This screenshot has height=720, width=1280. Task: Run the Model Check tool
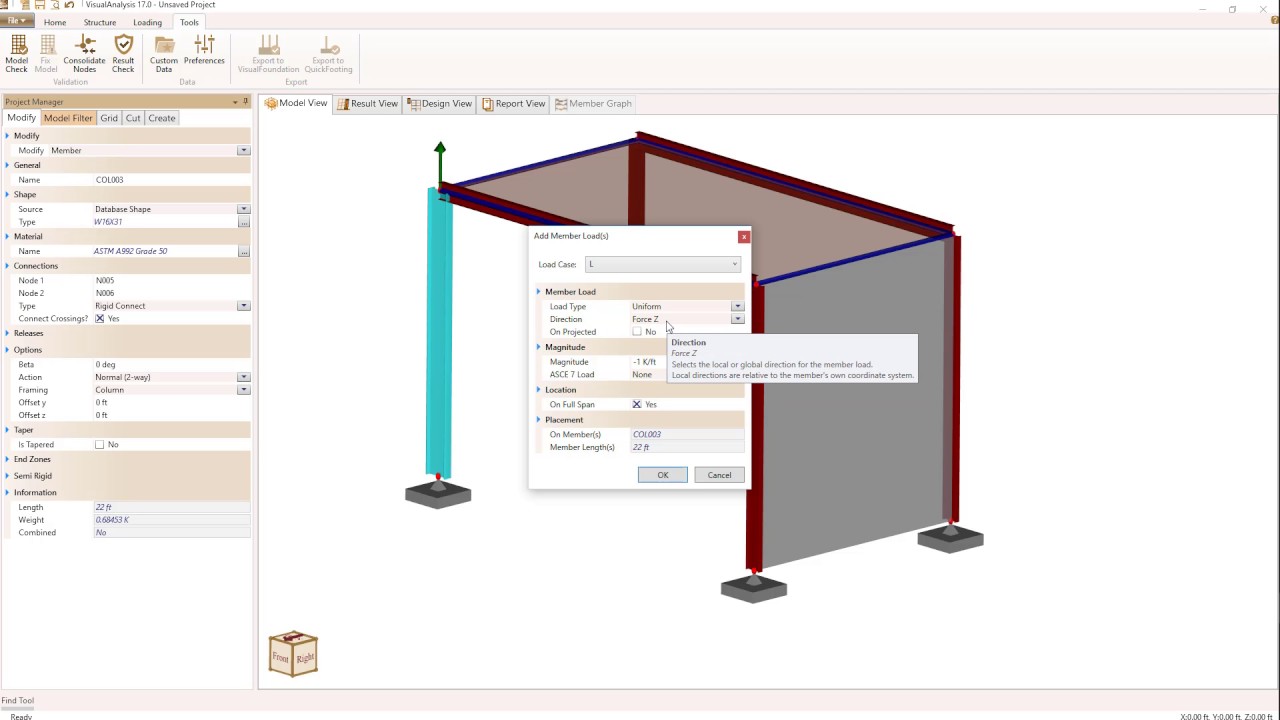pyautogui.click(x=17, y=54)
